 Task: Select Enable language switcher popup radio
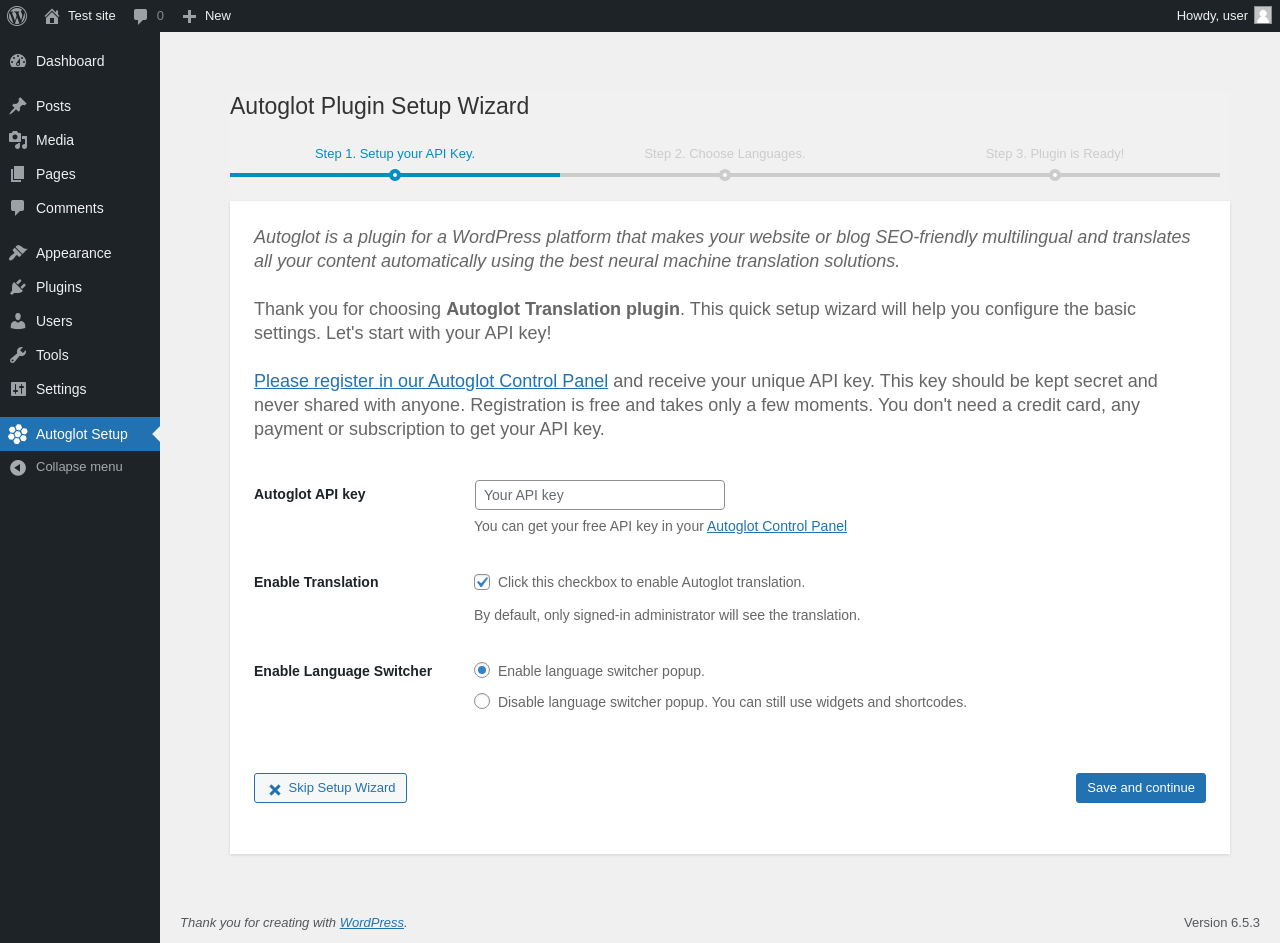[482, 670]
